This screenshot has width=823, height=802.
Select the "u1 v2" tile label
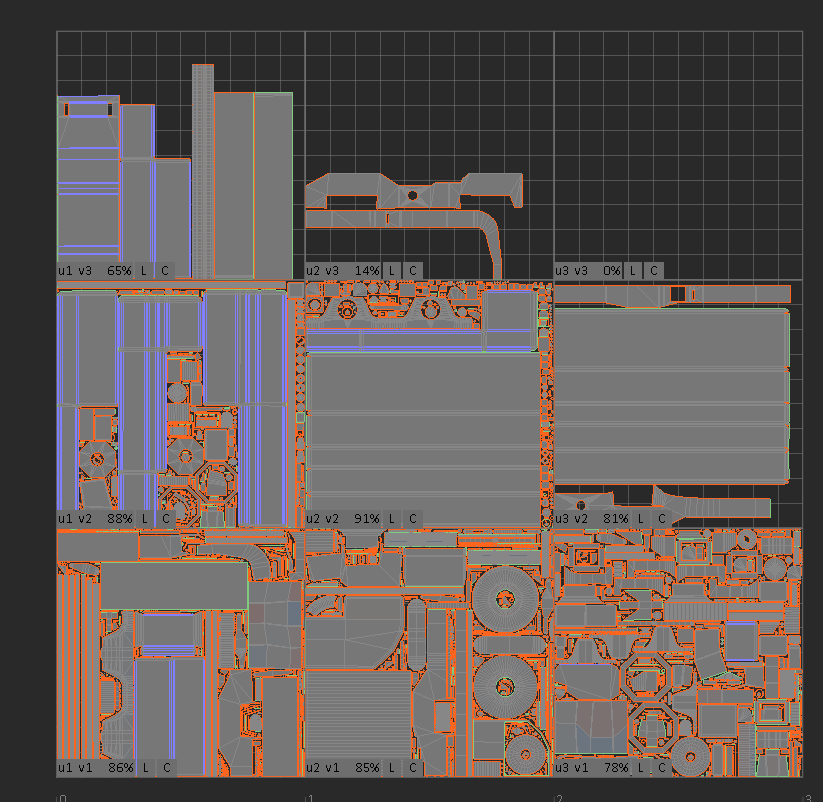pyautogui.click(x=75, y=519)
